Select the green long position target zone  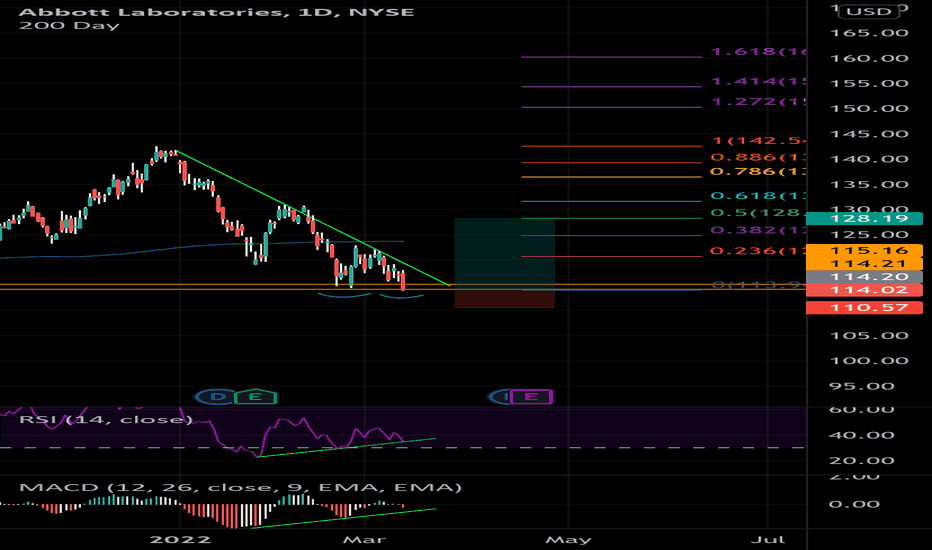pyautogui.click(x=505, y=254)
